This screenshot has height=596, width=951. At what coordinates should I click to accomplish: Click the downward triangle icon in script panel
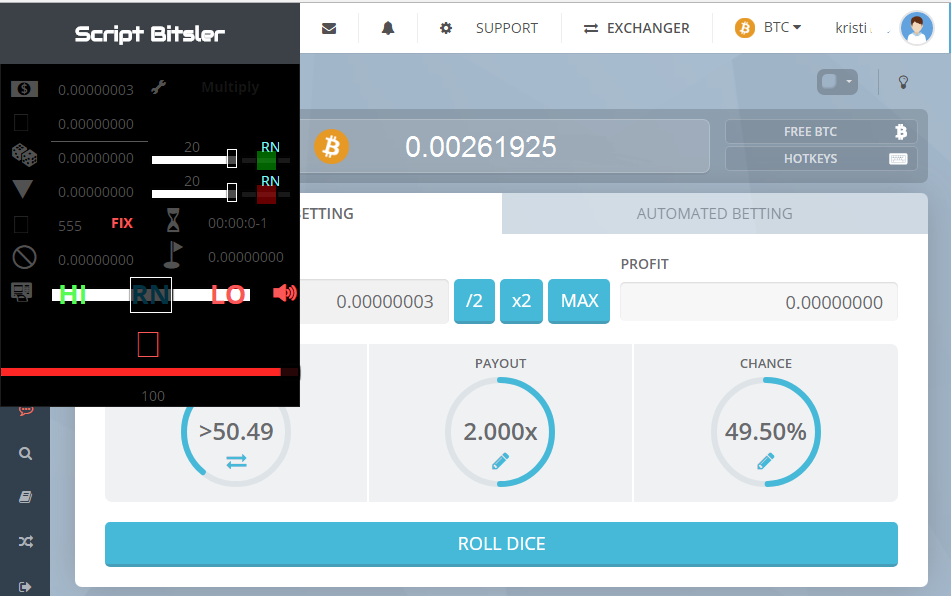(x=23, y=189)
